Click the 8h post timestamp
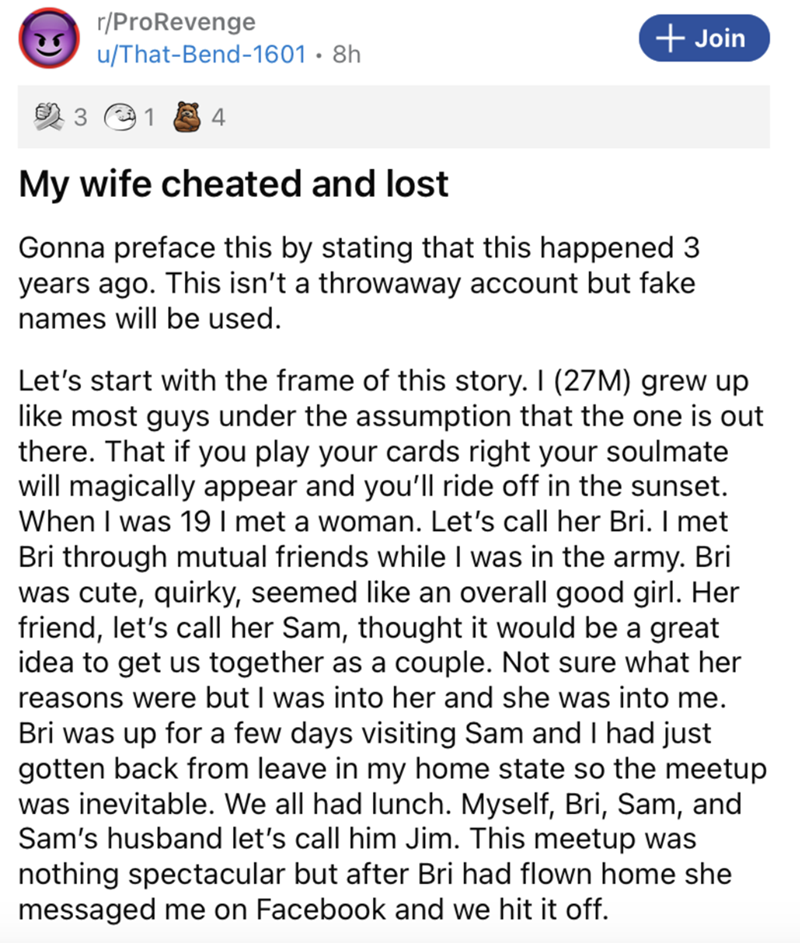 (x=346, y=54)
